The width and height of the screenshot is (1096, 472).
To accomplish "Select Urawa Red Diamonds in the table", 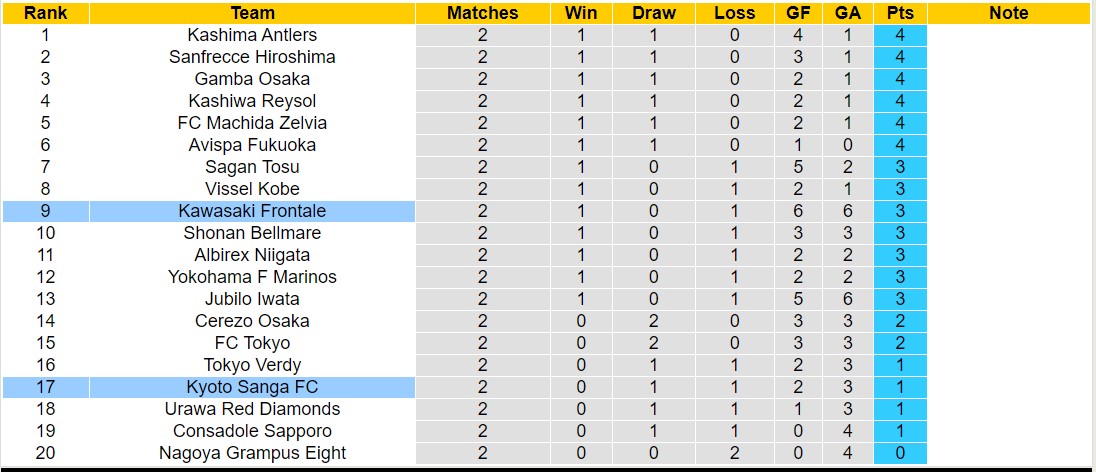I will [252, 409].
